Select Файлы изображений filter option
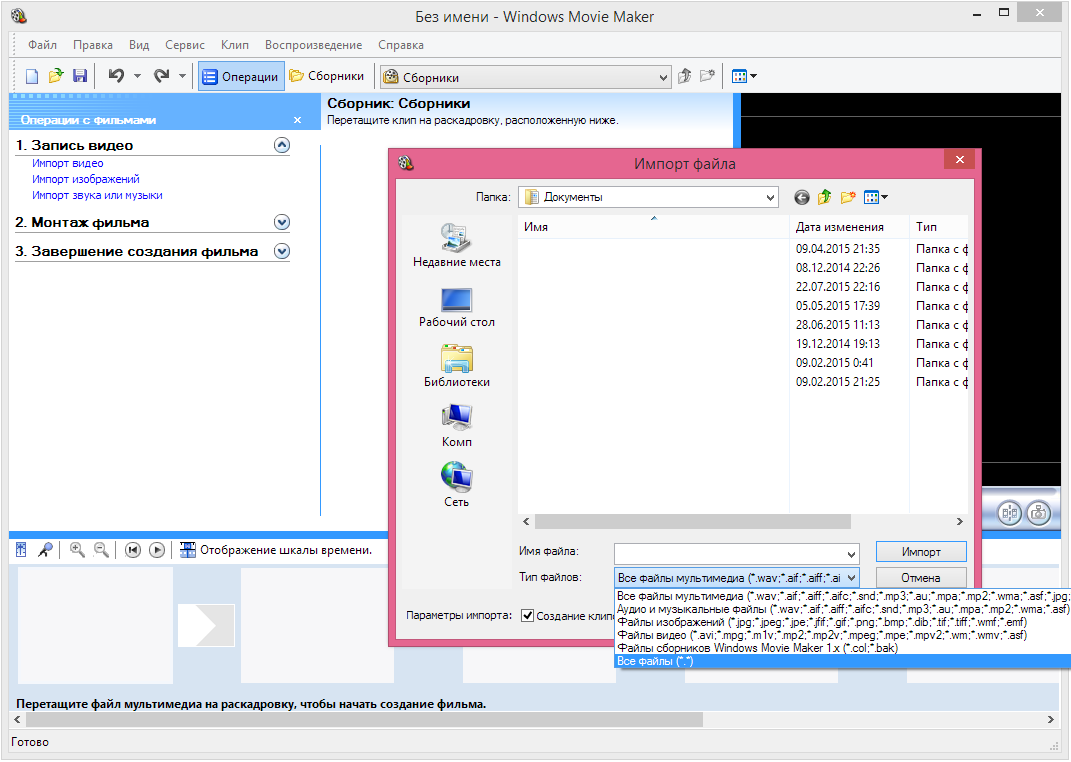The image size is (1071, 762). click(x=843, y=622)
